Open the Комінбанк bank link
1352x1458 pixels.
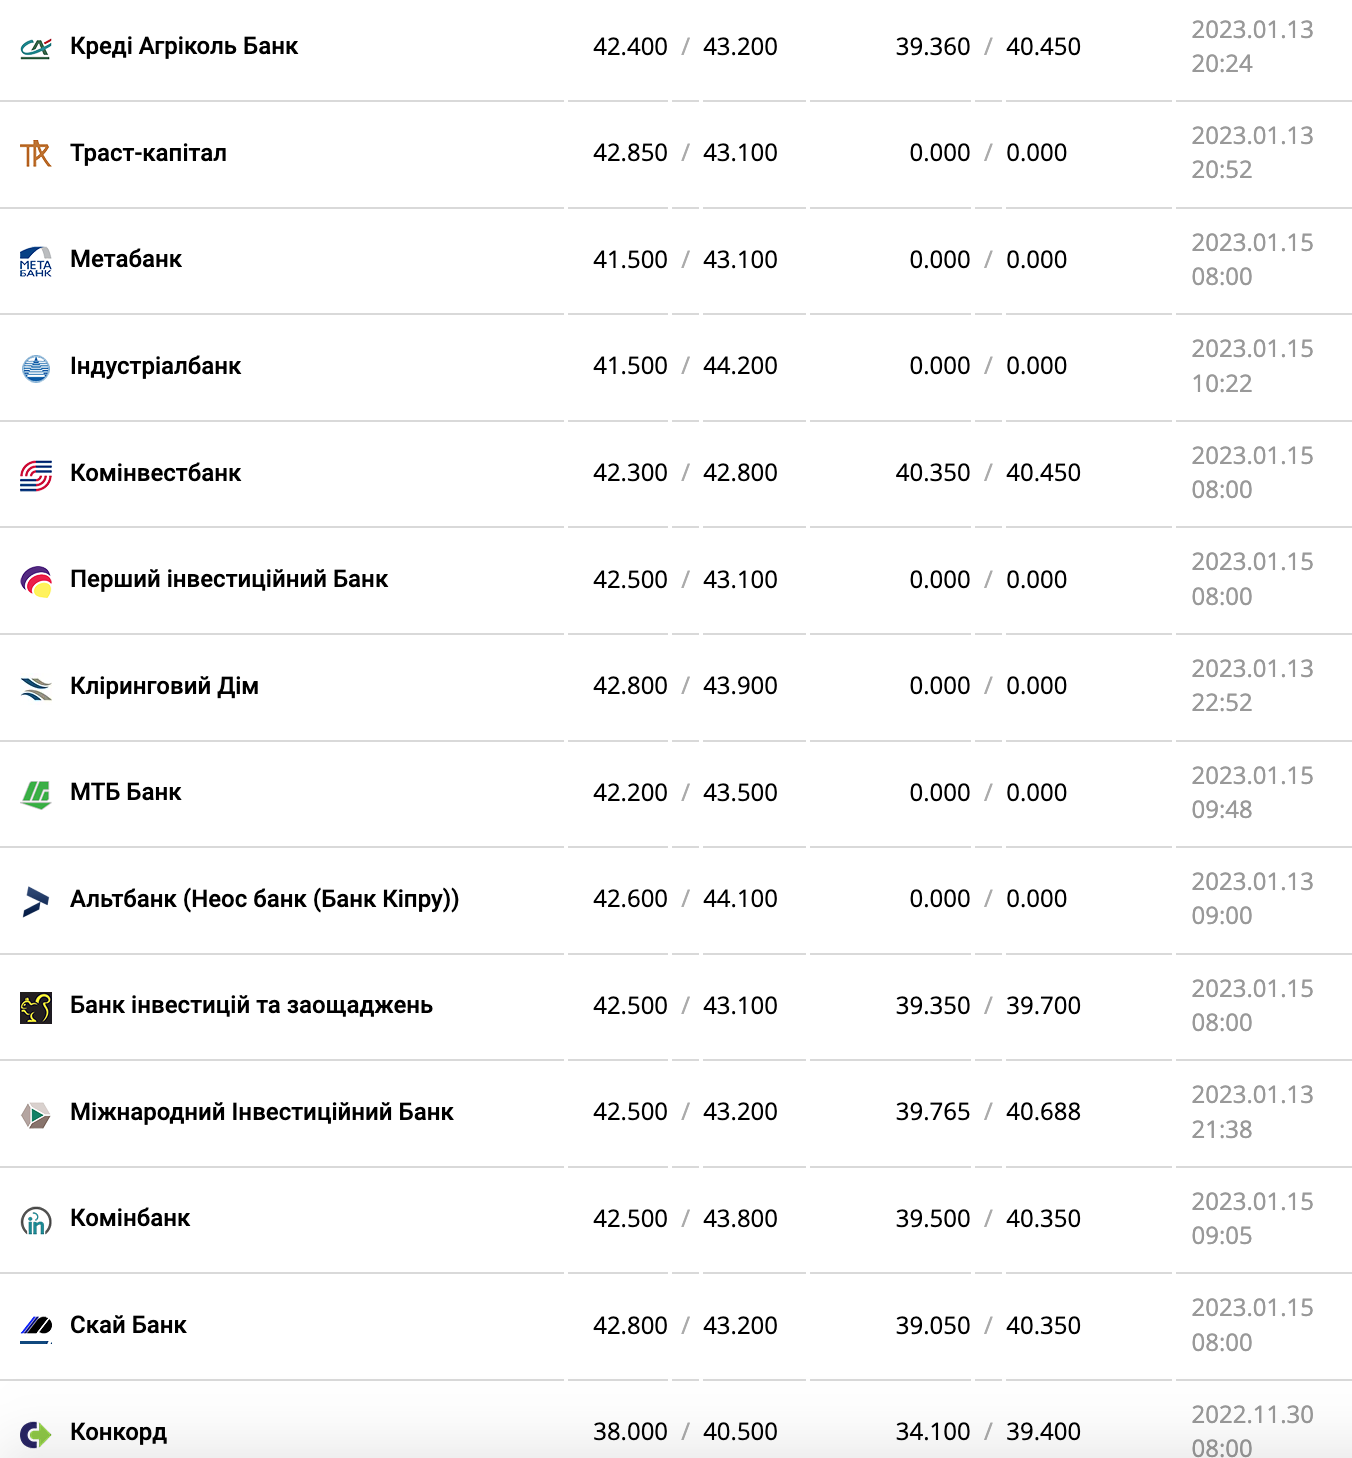click(x=130, y=1218)
